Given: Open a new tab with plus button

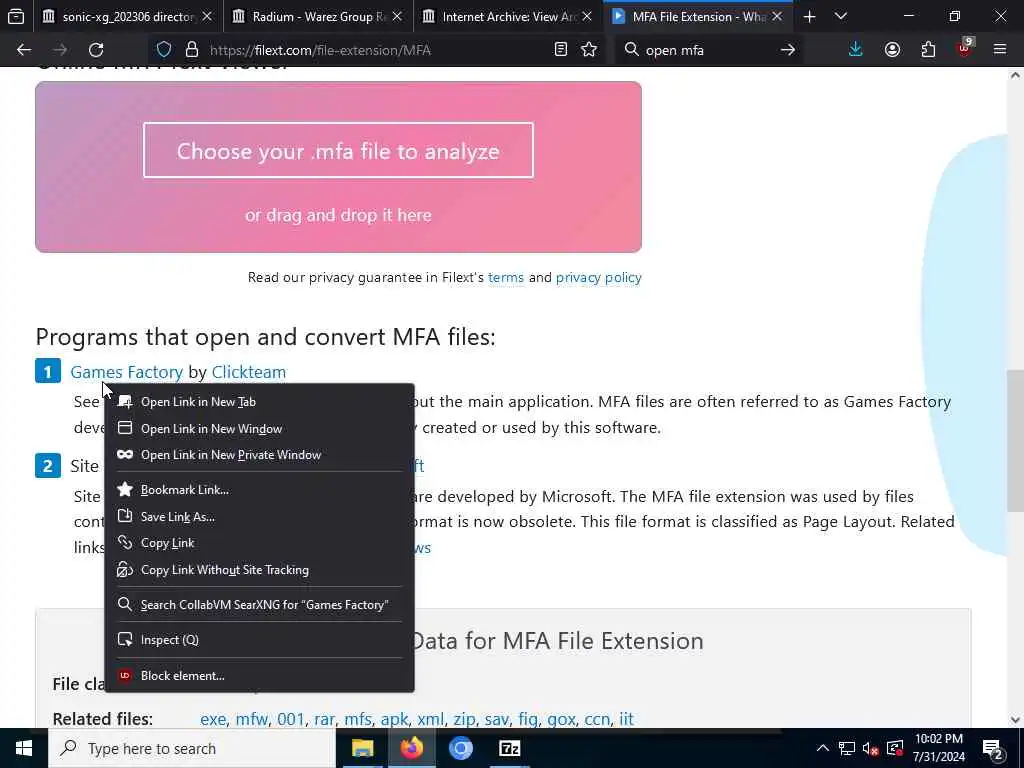Looking at the screenshot, I should click(809, 17).
